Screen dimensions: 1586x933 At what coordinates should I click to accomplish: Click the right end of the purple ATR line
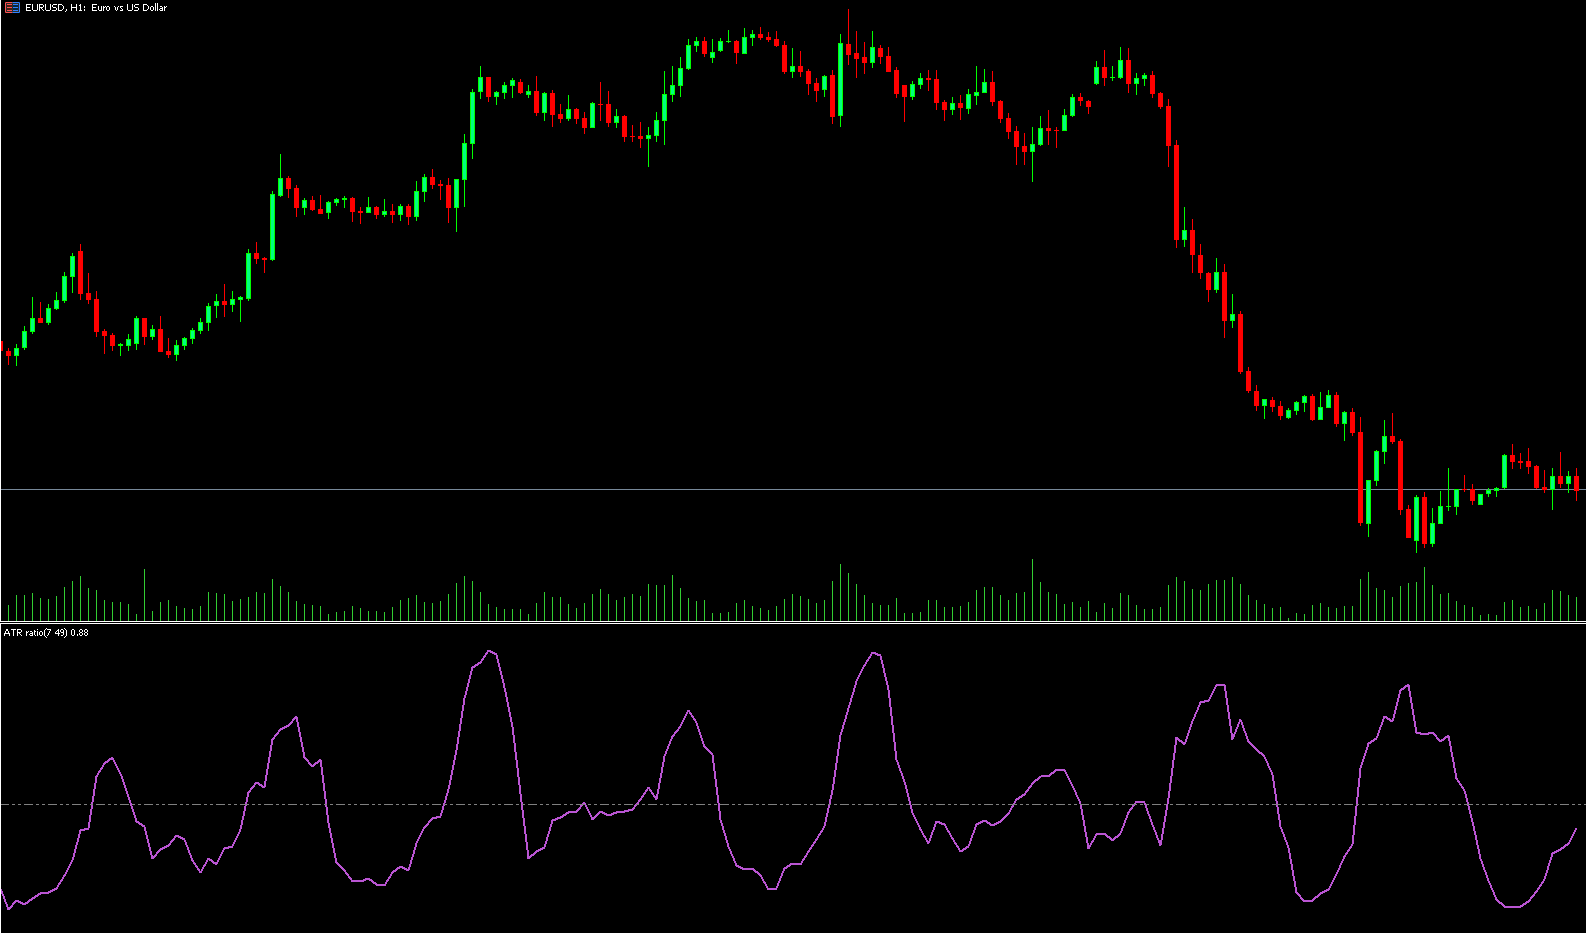click(x=1577, y=828)
